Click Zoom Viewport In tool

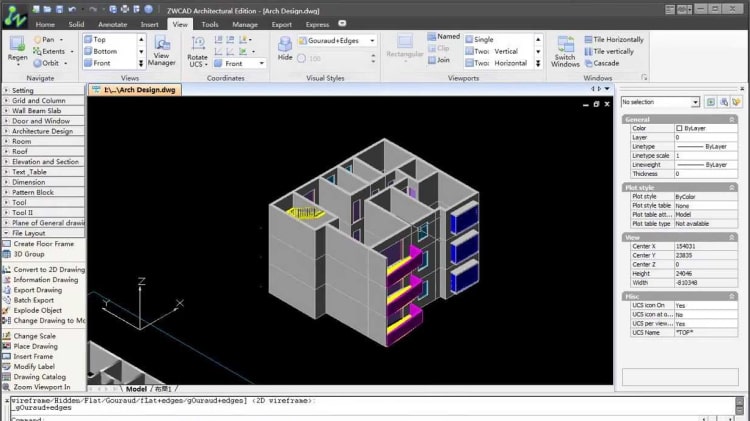[x=42, y=386]
